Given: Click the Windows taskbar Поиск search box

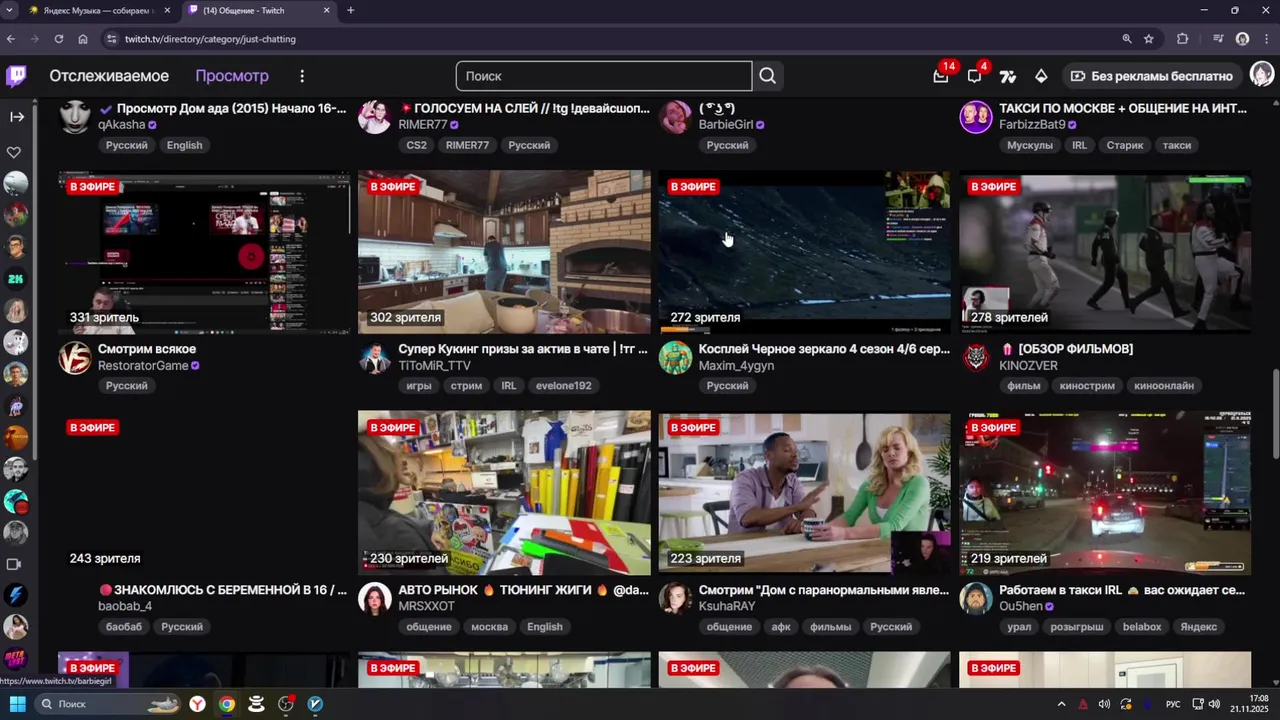Looking at the screenshot, I should pos(110,704).
